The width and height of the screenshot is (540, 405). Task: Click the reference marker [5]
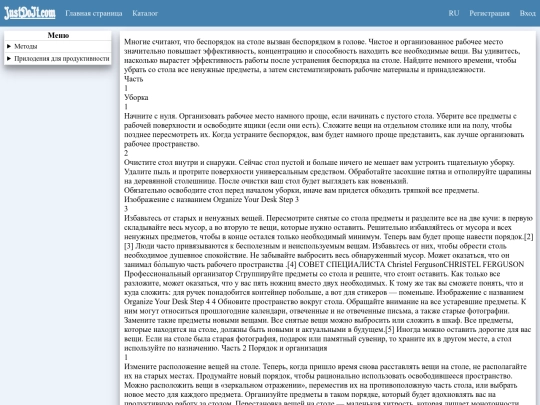point(390,330)
